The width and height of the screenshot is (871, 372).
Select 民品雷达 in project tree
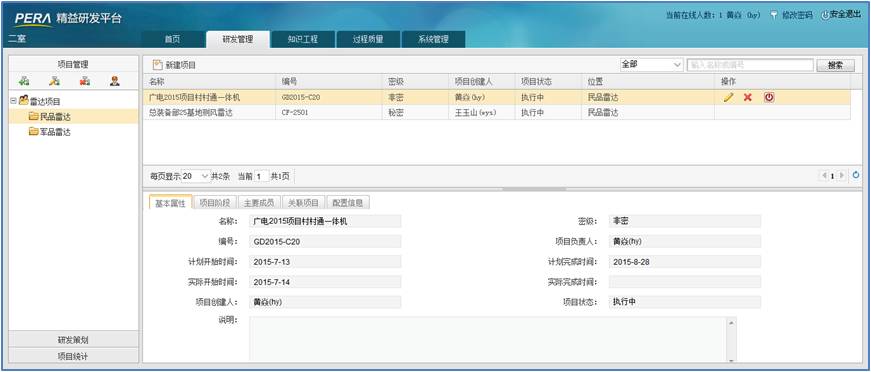click(56, 117)
